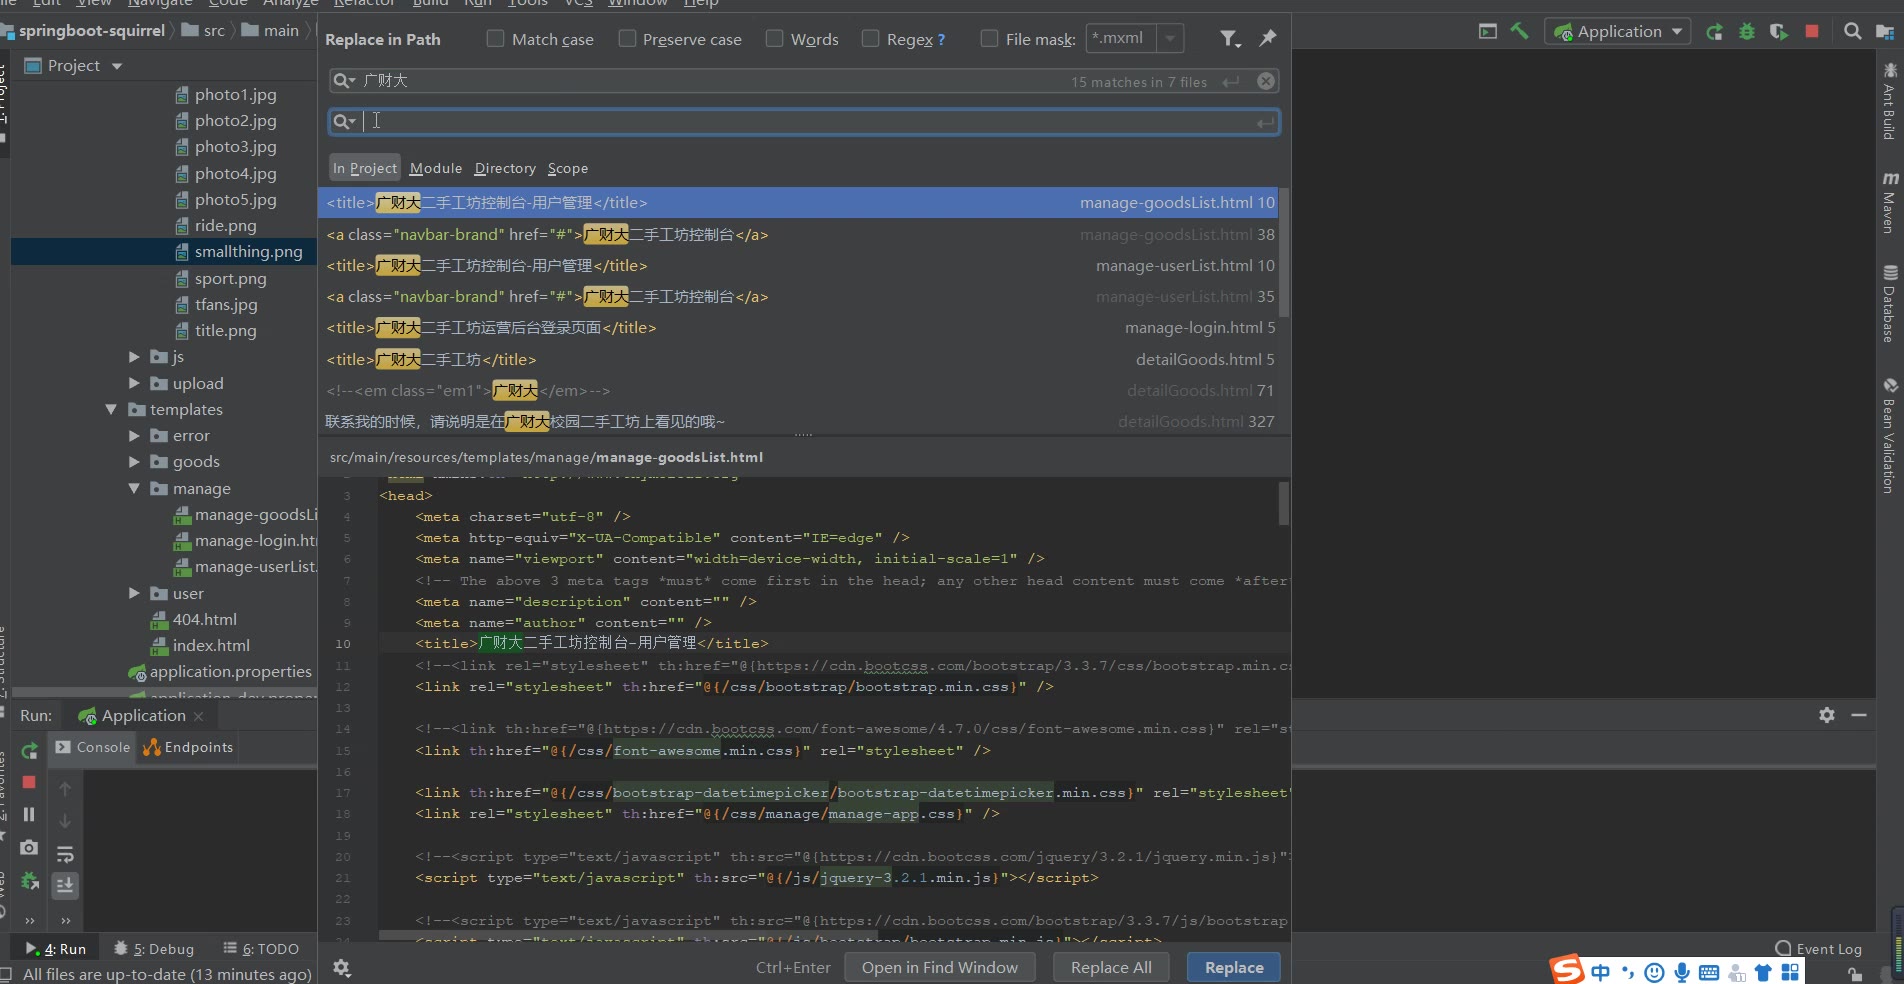Pin the Replace in Path dialog
The width and height of the screenshot is (1904, 984).
(x=1268, y=38)
